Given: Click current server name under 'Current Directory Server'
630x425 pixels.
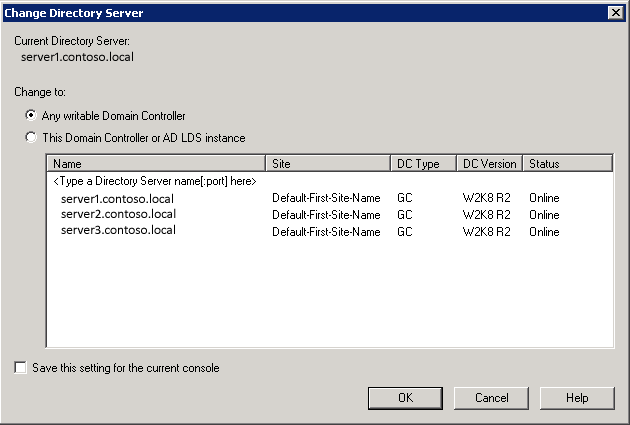Looking at the screenshot, I should coord(77,57).
